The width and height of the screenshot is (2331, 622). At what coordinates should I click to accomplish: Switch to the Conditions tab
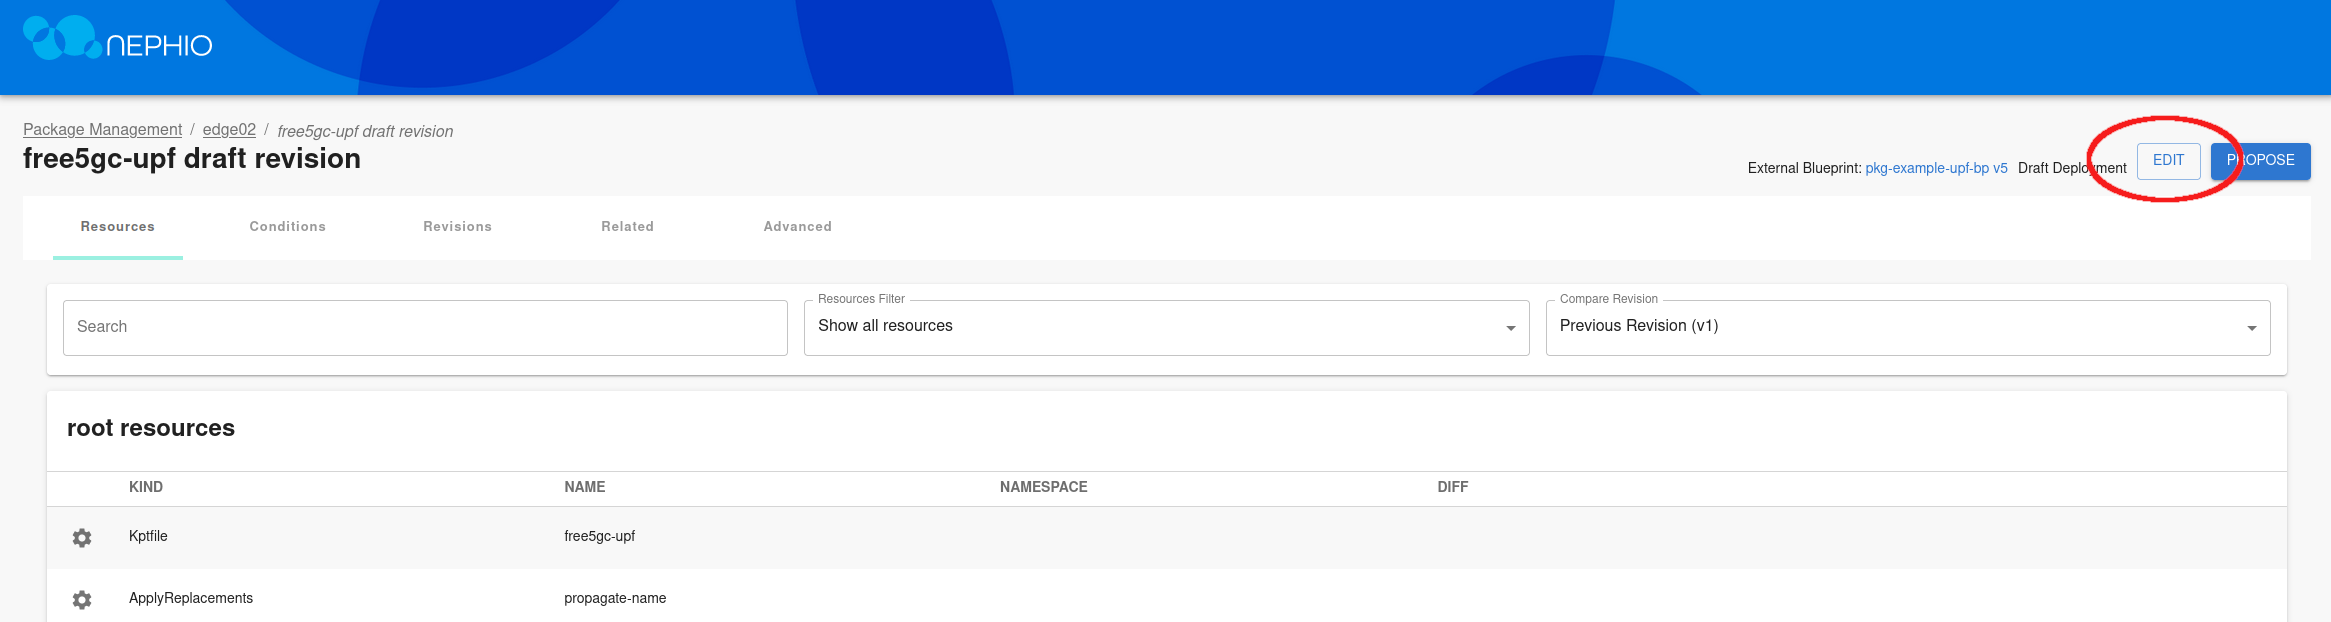[288, 227]
